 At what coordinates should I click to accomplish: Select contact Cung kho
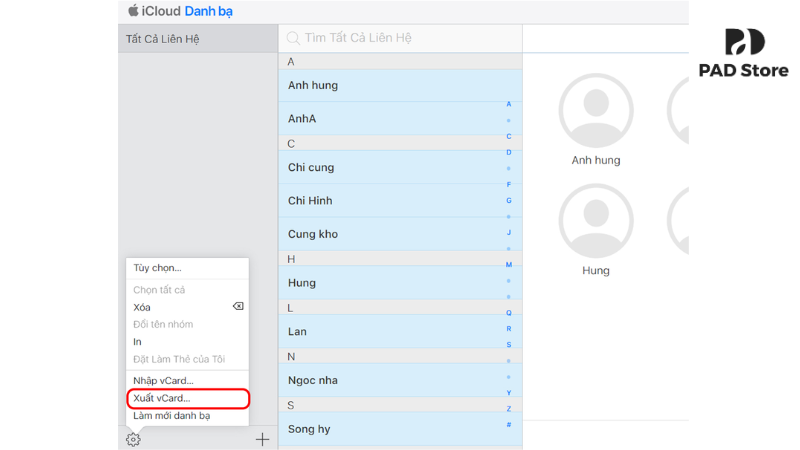tap(401, 234)
